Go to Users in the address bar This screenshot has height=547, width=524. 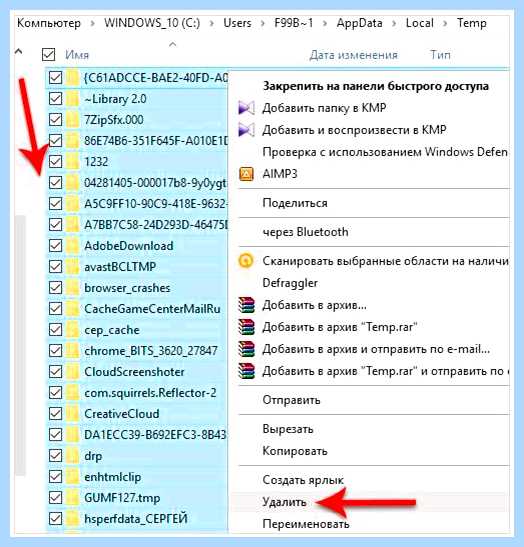click(x=237, y=23)
